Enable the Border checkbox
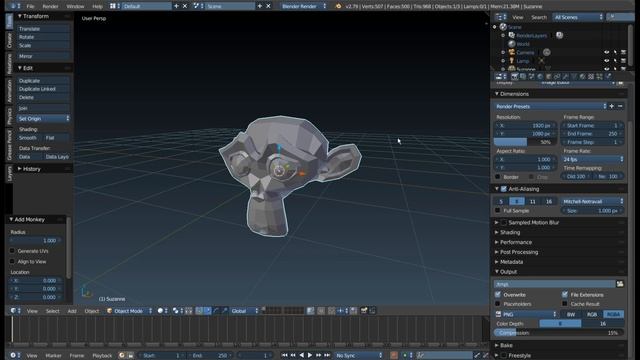 click(x=498, y=177)
